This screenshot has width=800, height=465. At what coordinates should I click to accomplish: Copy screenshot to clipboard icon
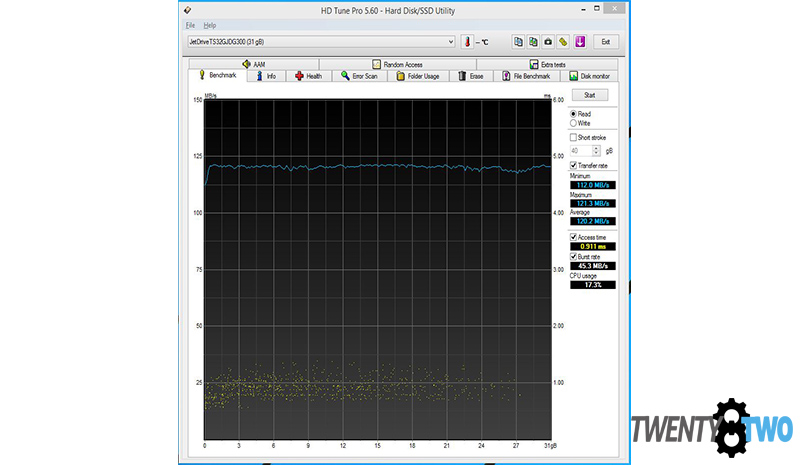pyautogui.click(x=533, y=42)
